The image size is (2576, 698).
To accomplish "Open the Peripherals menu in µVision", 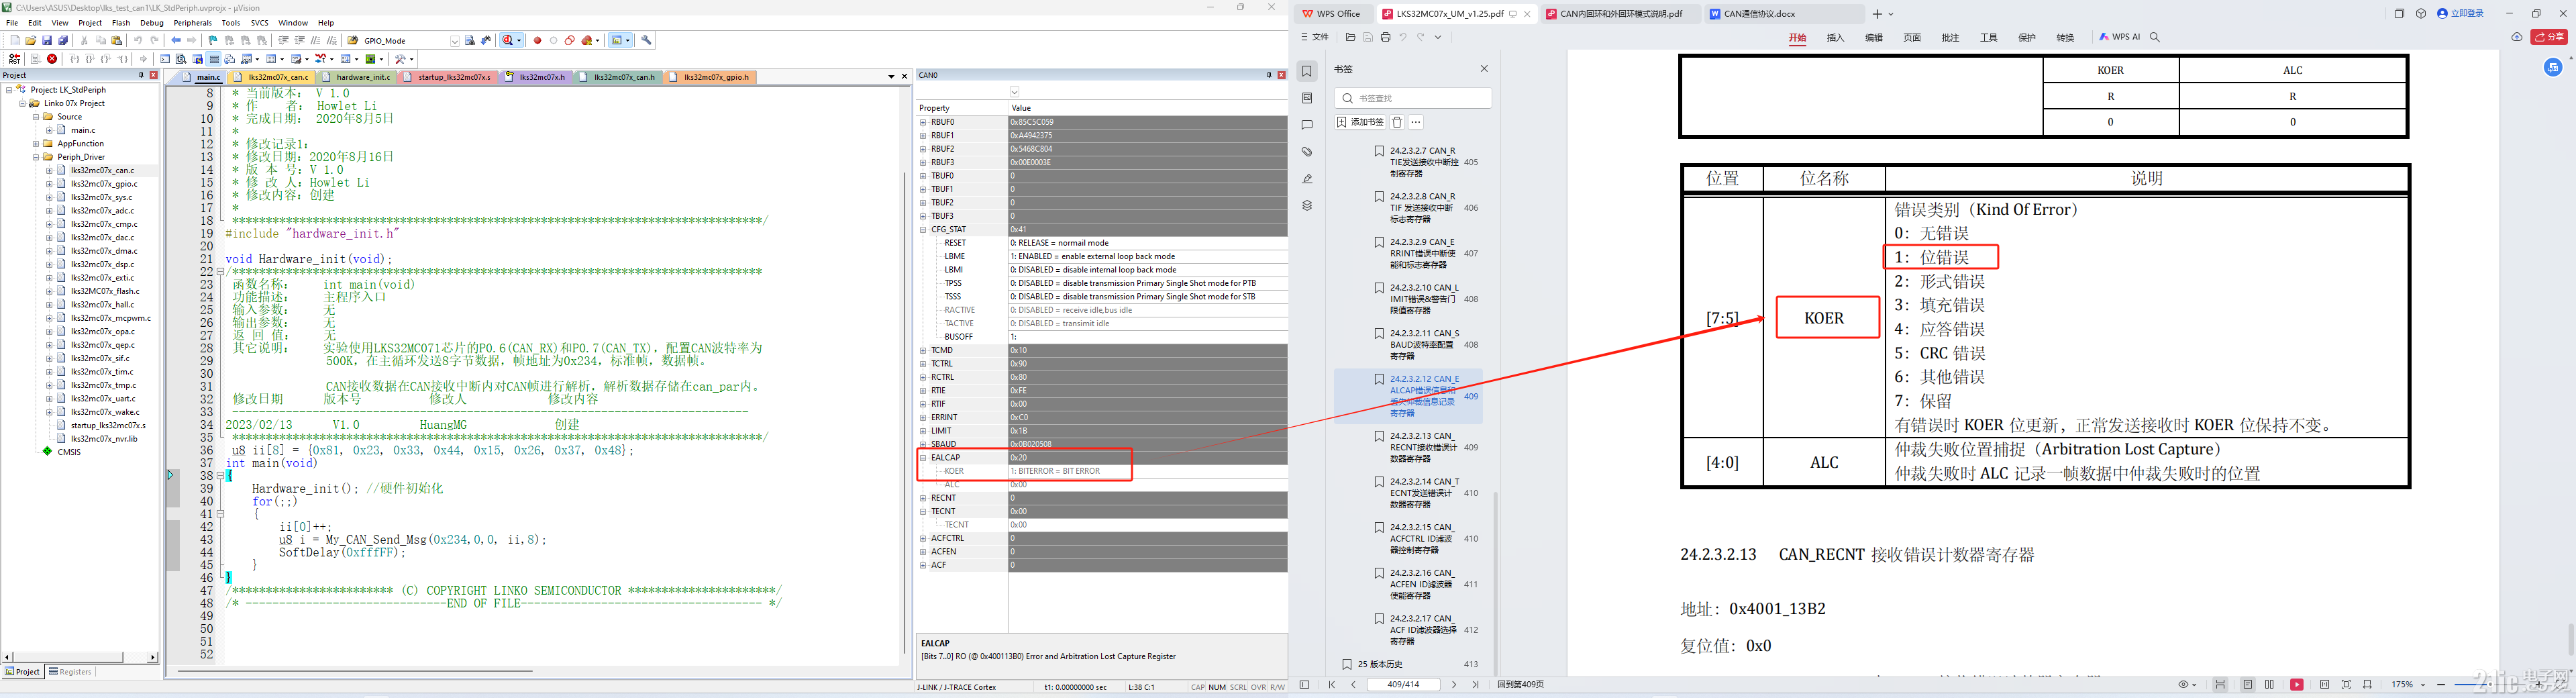I will (x=192, y=22).
